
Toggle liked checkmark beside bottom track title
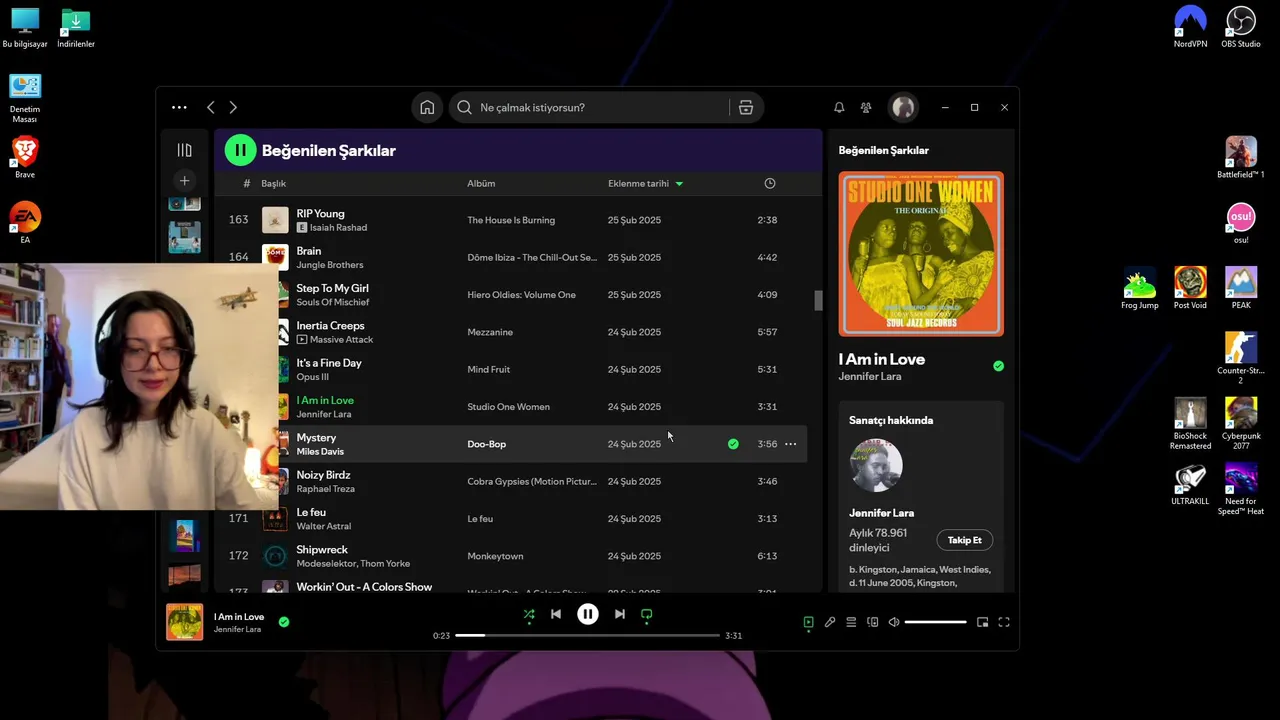point(284,622)
